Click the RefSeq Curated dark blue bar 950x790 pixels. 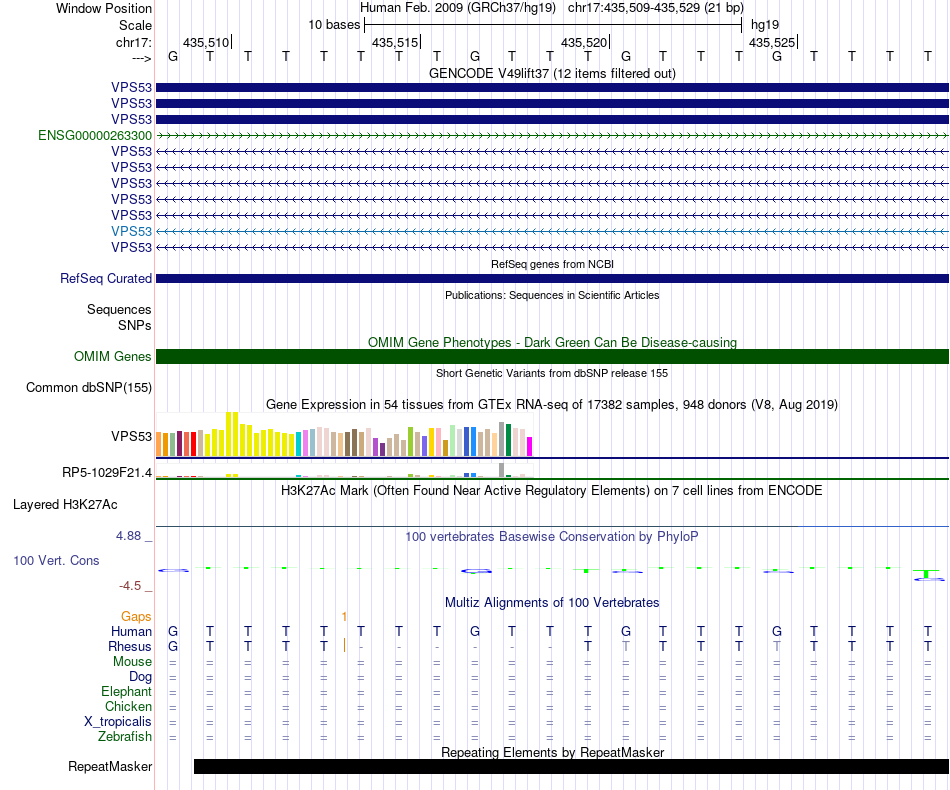(552, 279)
